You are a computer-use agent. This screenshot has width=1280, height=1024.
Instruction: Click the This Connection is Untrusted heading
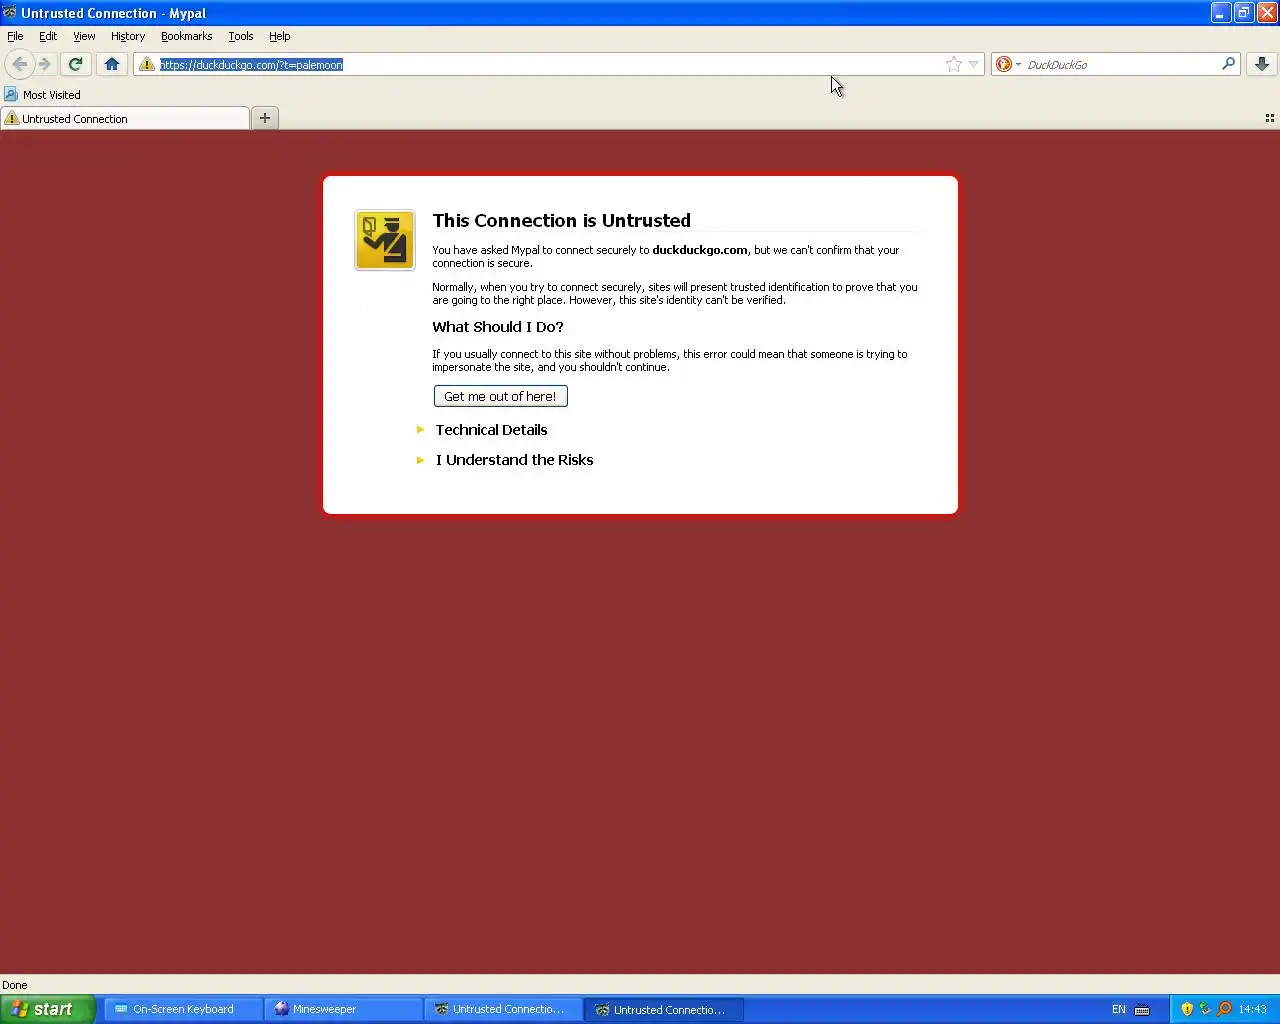click(561, 221)
